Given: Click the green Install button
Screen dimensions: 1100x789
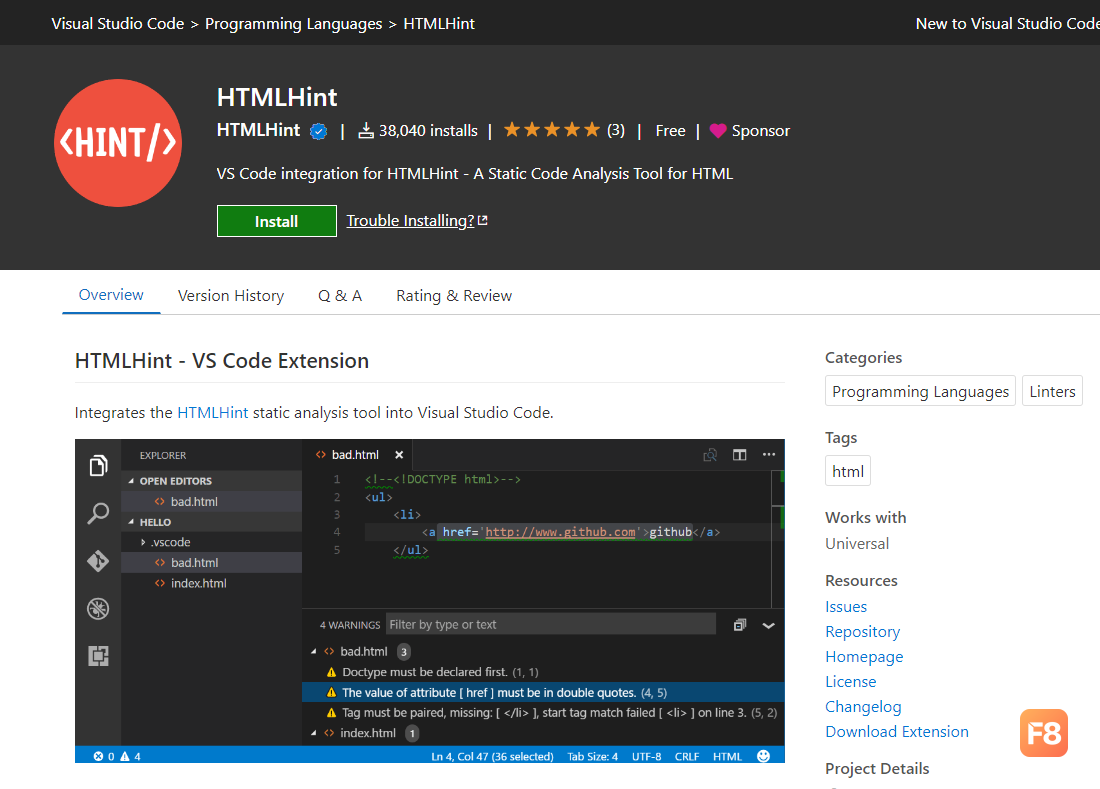Looking at the screenshot, I should pos(276,221).
